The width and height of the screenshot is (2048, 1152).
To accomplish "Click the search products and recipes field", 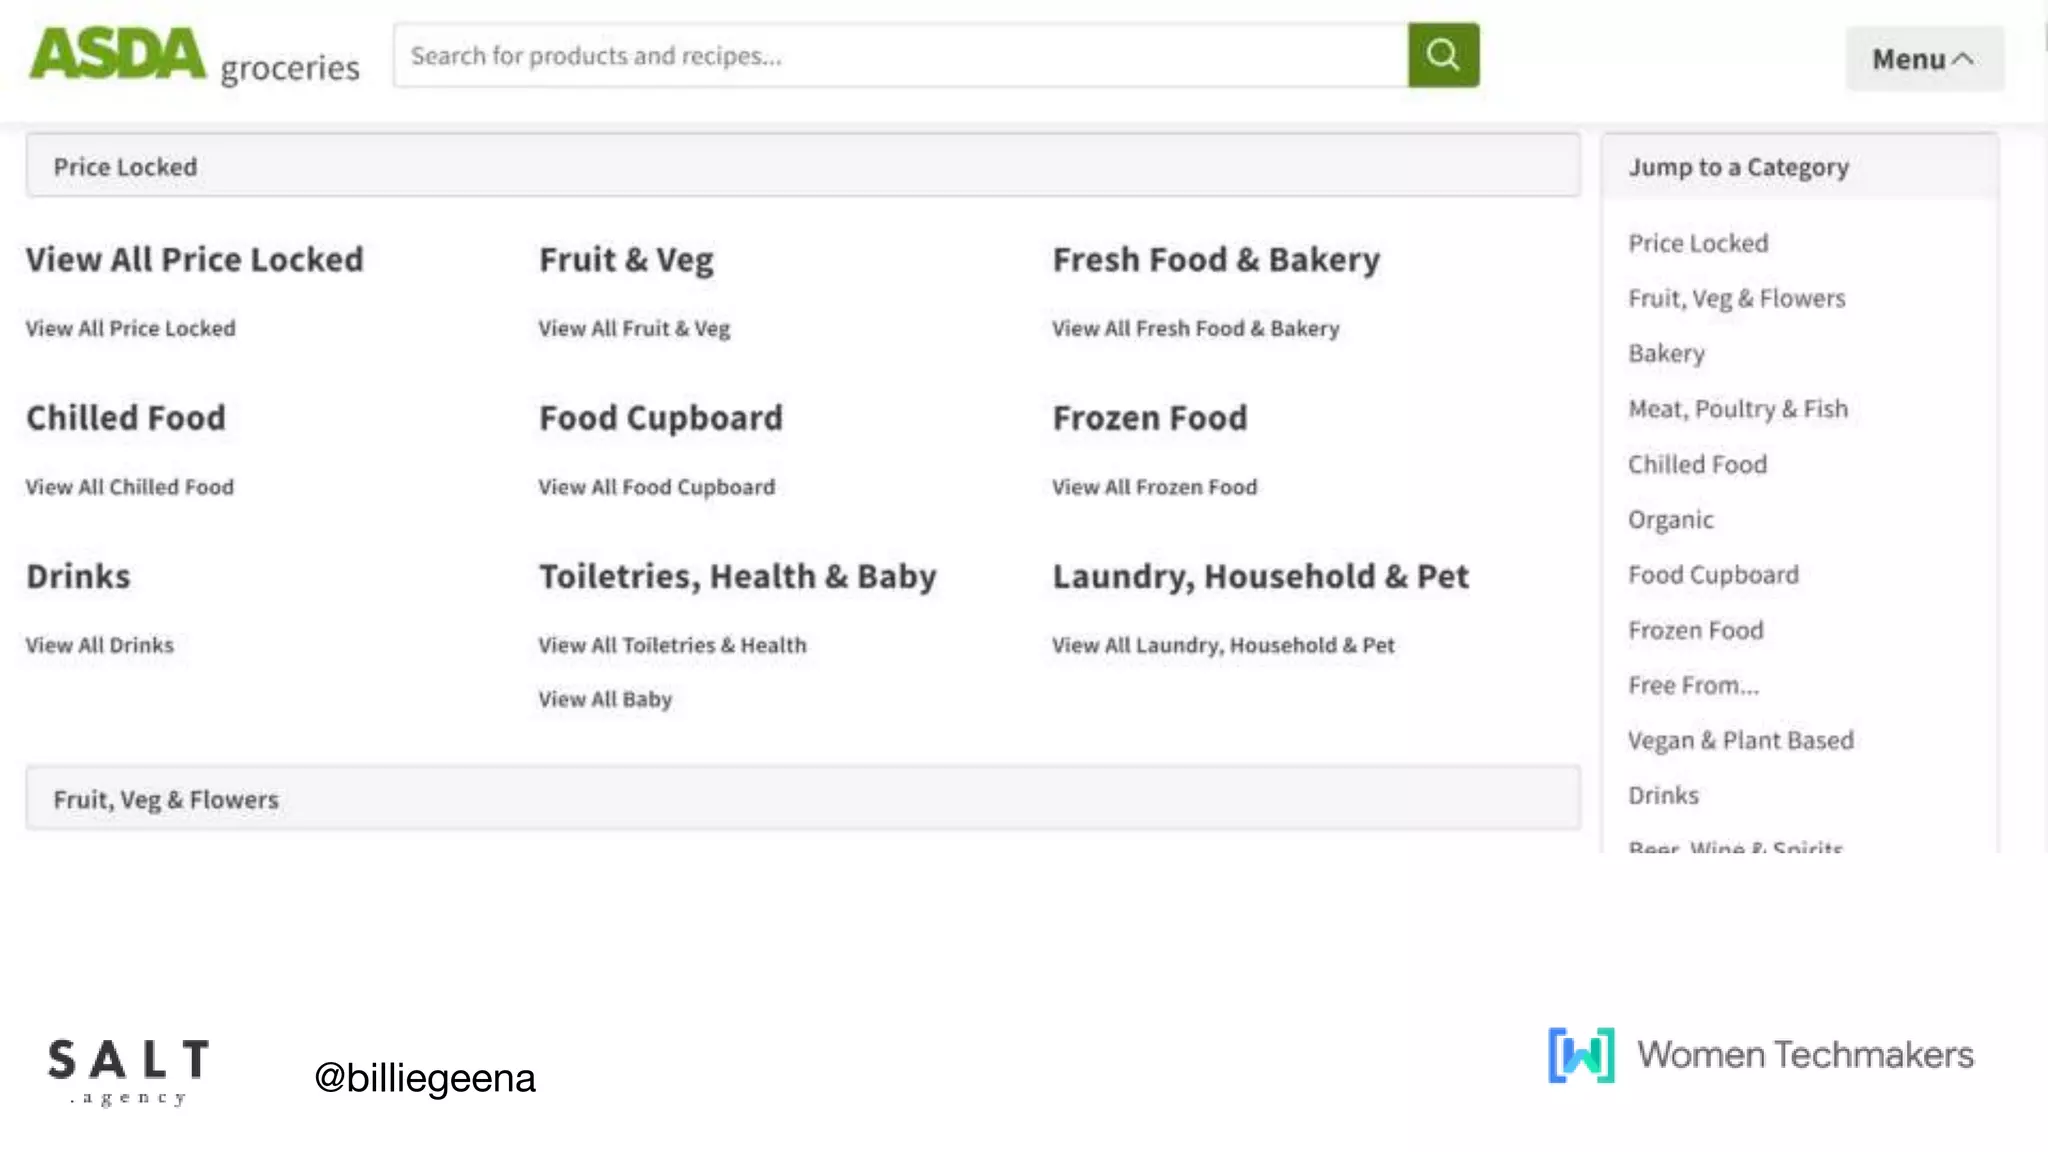I will (900, 56).
